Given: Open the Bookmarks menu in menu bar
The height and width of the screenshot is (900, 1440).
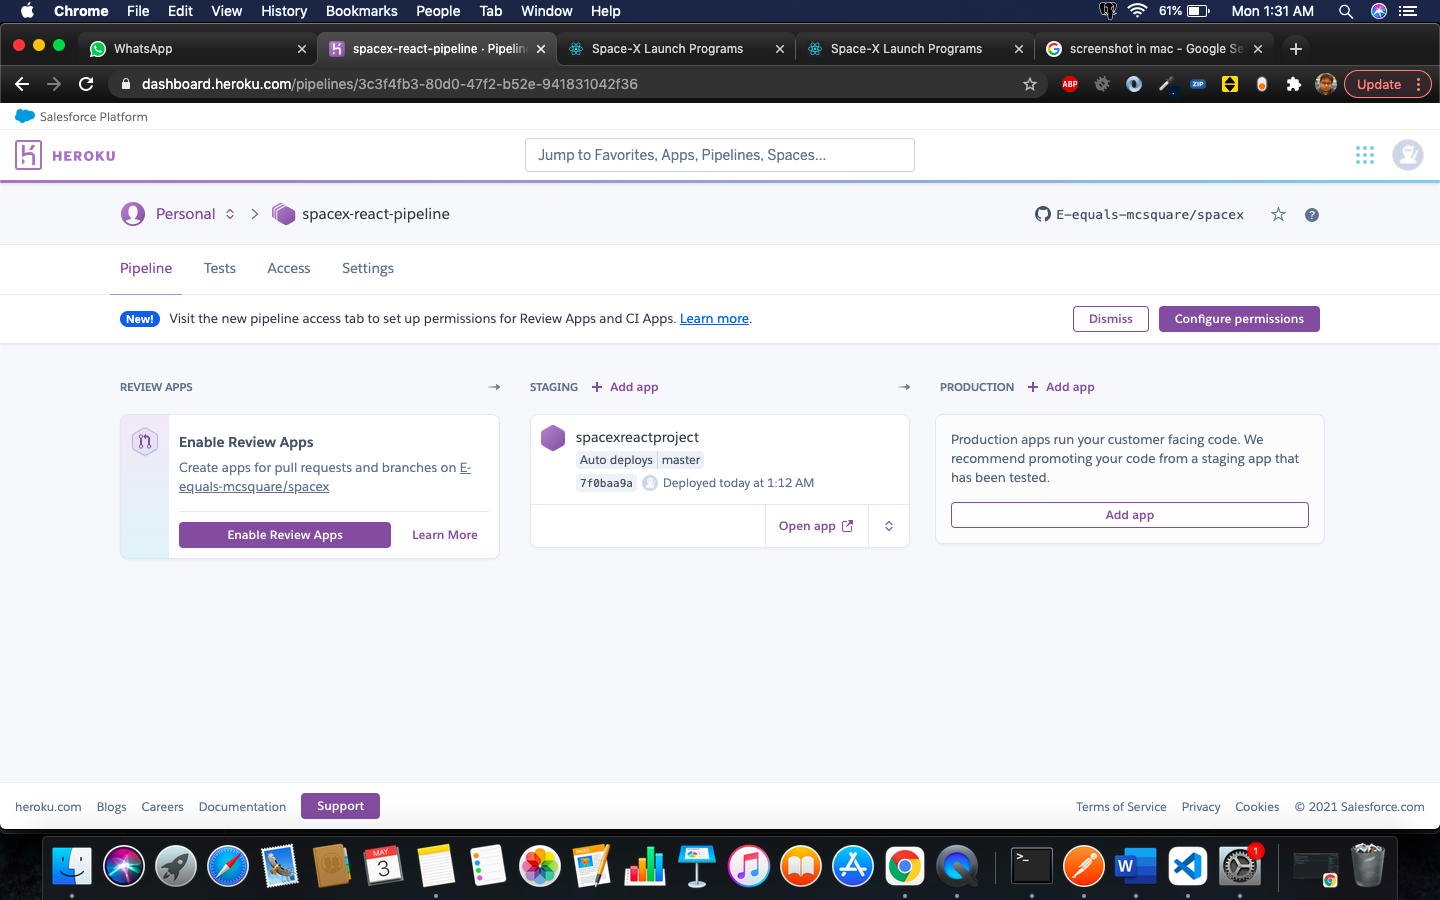Looking at the screenshot, I should click(361, 11).
